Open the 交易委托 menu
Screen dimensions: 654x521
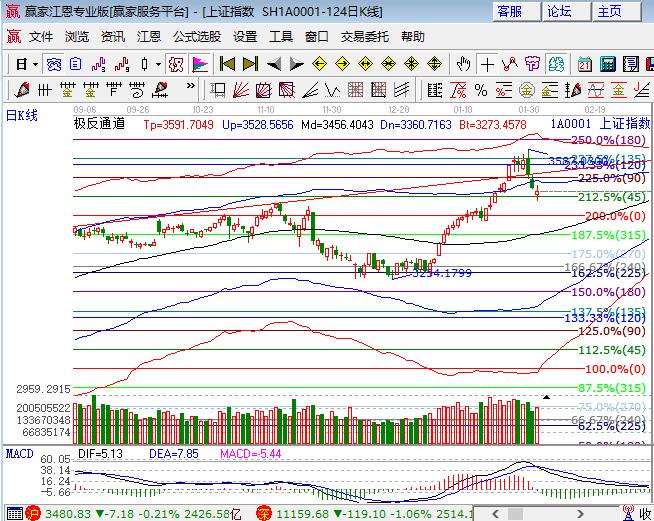click(x=365, y=36)
